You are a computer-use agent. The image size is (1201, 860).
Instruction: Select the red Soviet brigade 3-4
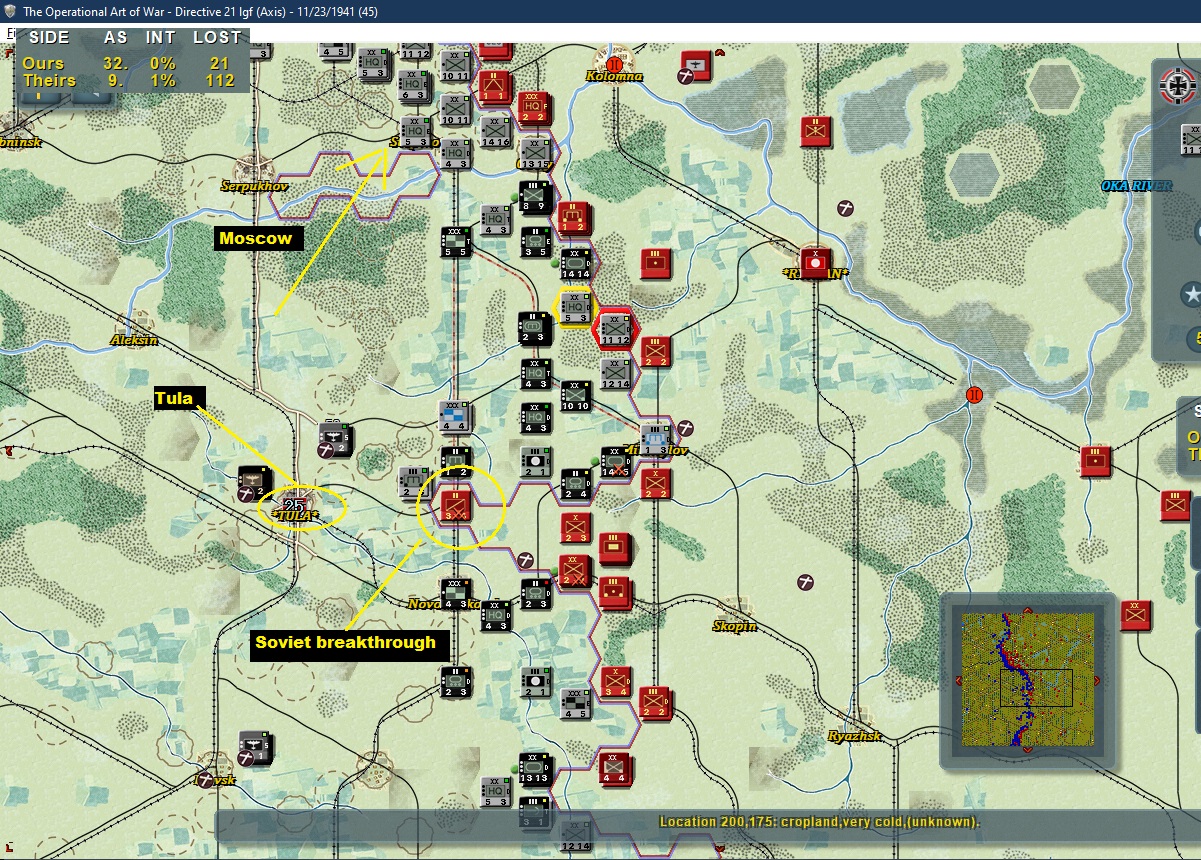[x=615, y=681]
